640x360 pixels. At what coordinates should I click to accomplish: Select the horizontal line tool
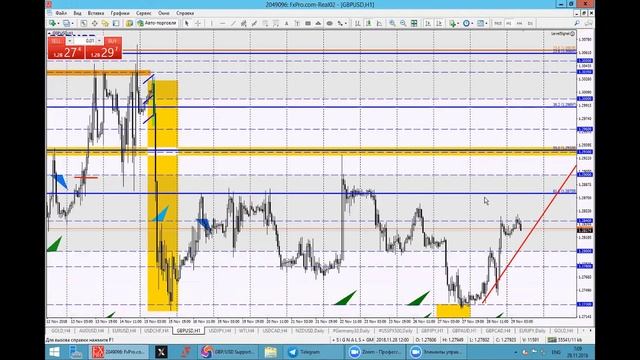coord(222,23)
